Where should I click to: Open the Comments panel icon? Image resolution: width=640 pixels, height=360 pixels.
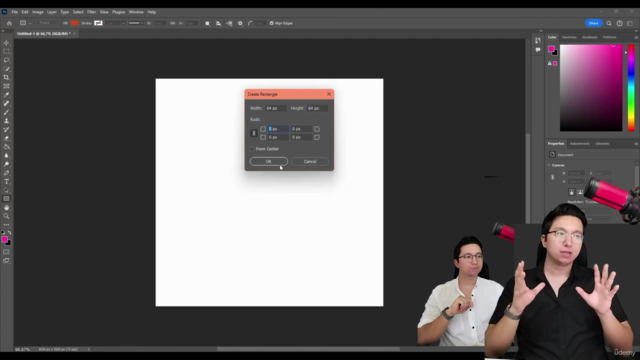tap(538, 49)
